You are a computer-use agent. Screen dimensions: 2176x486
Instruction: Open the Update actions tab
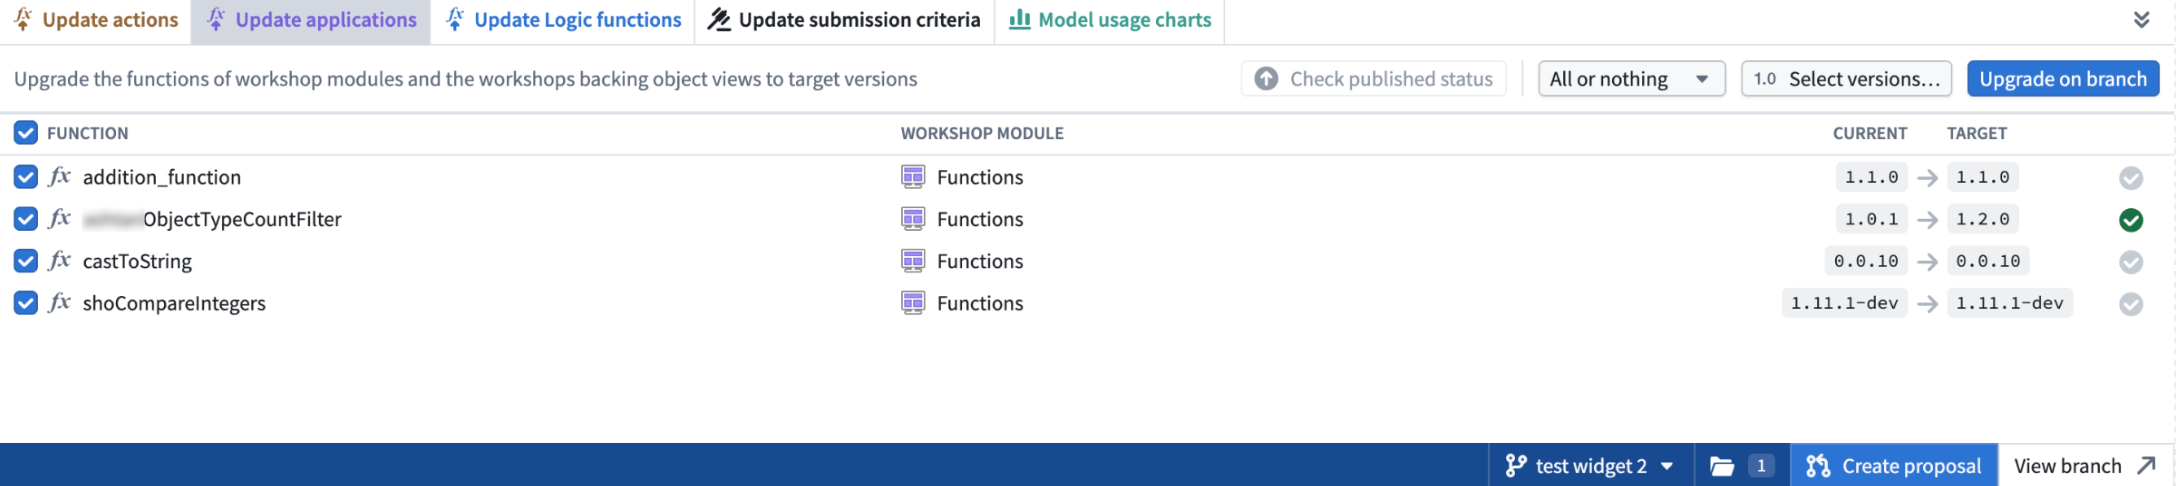coord(96,20)
